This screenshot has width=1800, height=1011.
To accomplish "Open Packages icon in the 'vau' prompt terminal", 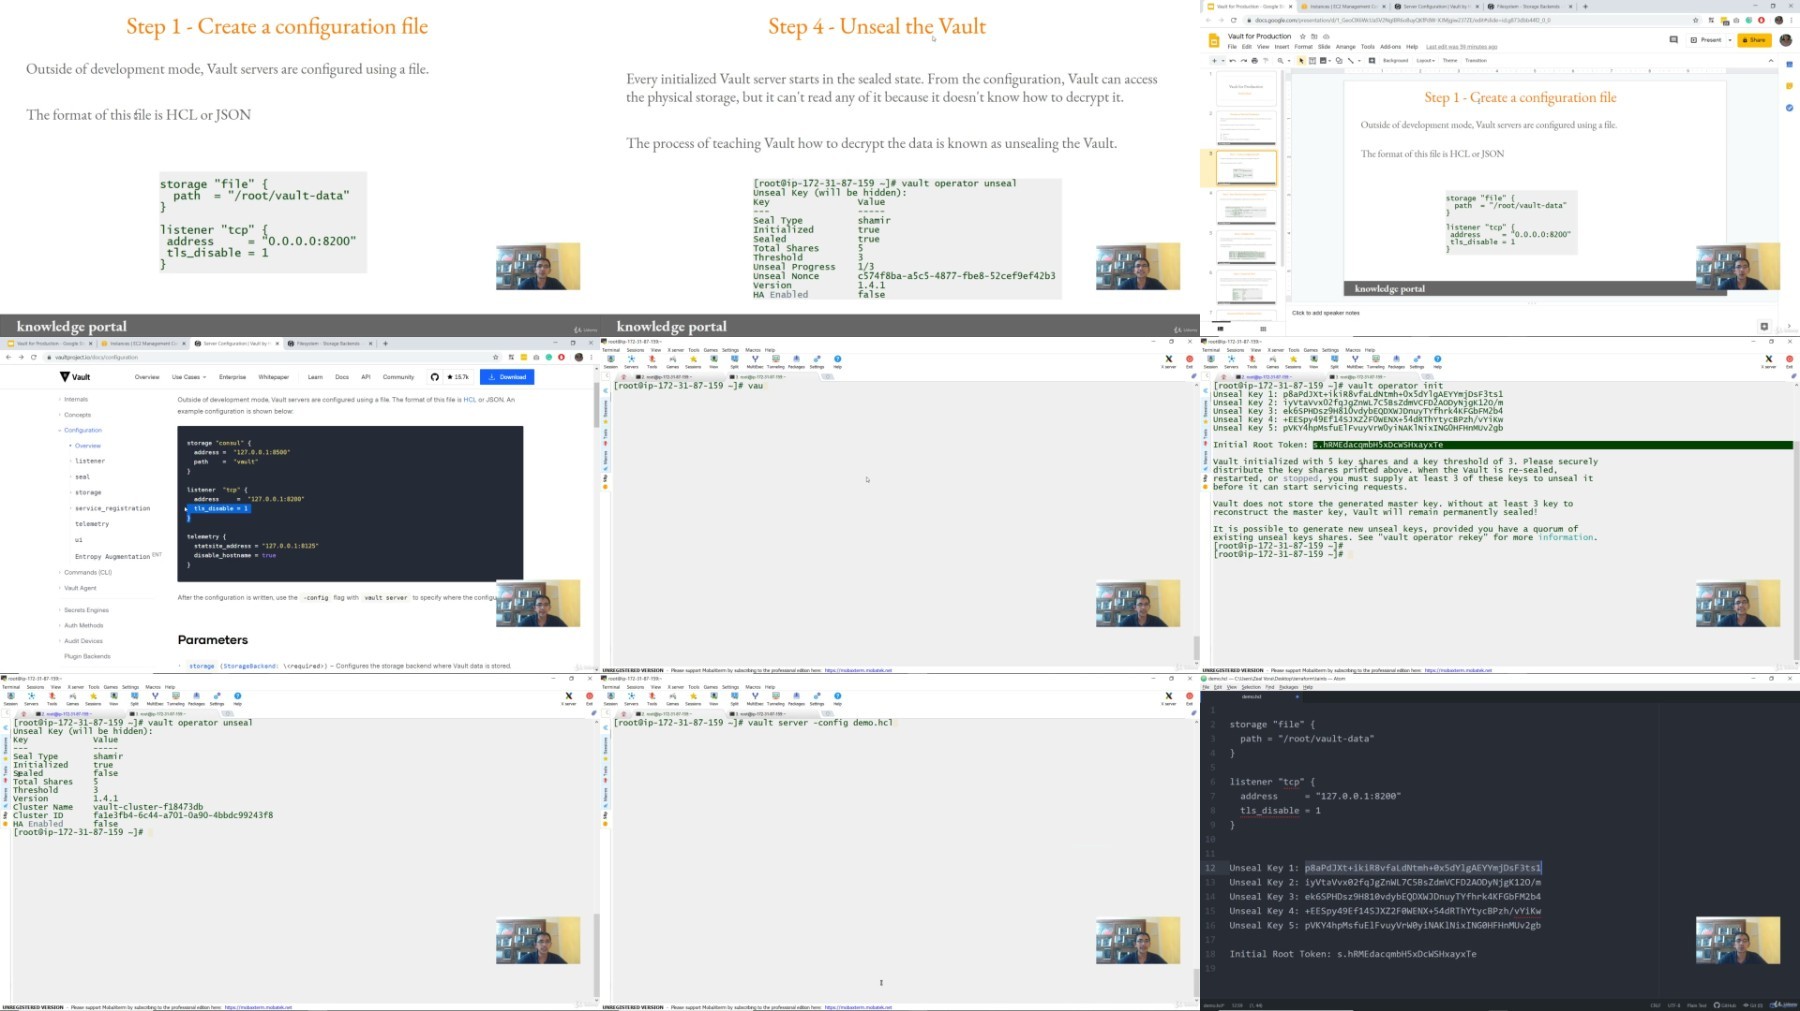I will [x=796, y=359].
